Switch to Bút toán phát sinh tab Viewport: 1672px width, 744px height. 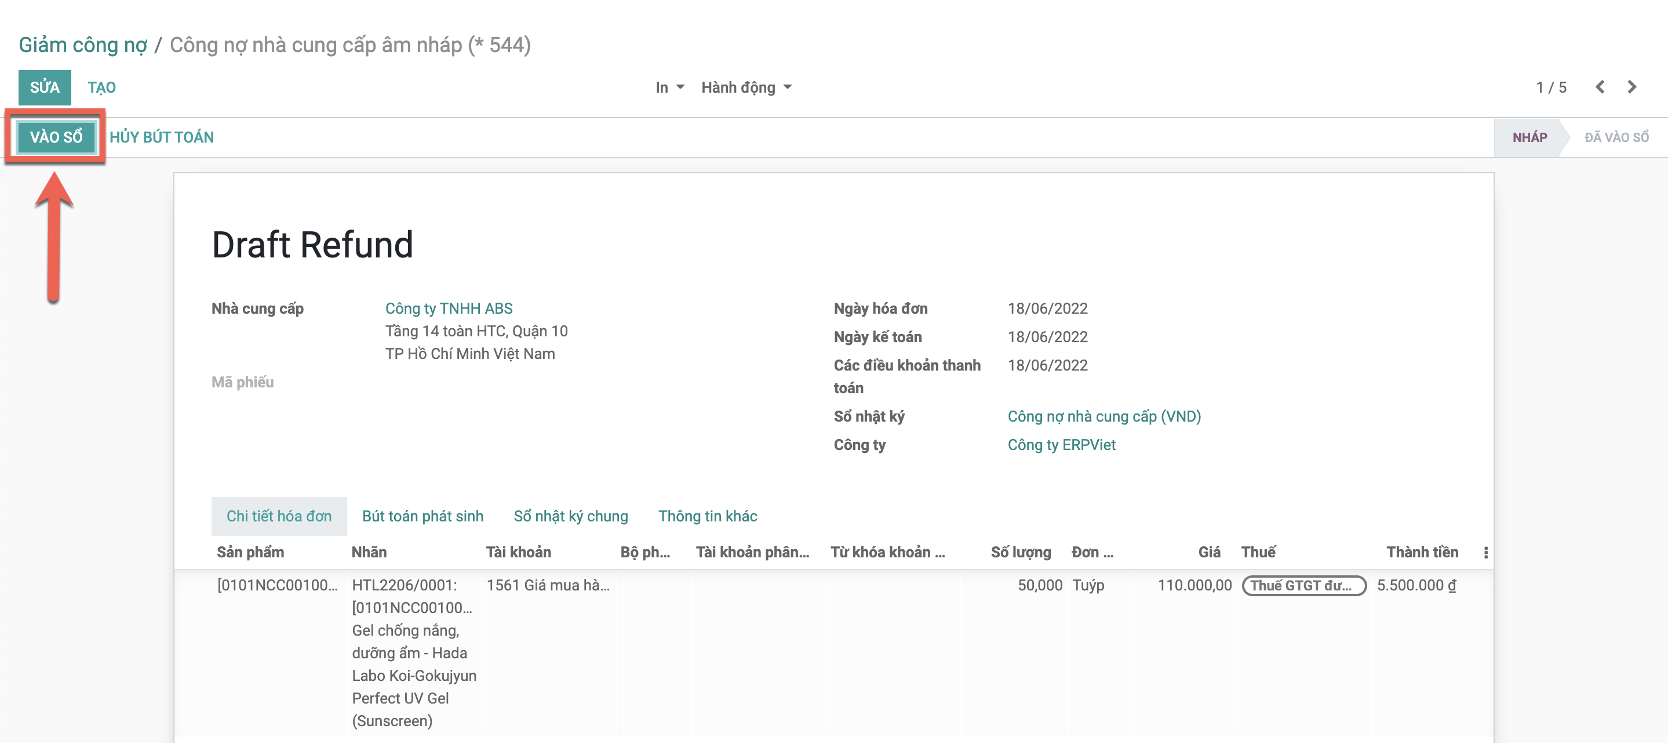pos(423,517)
